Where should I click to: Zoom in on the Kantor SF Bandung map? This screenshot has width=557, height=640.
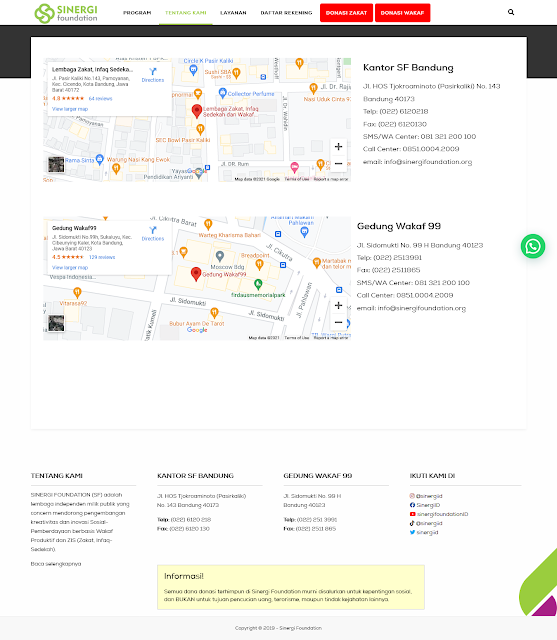[x=338, y=147]
